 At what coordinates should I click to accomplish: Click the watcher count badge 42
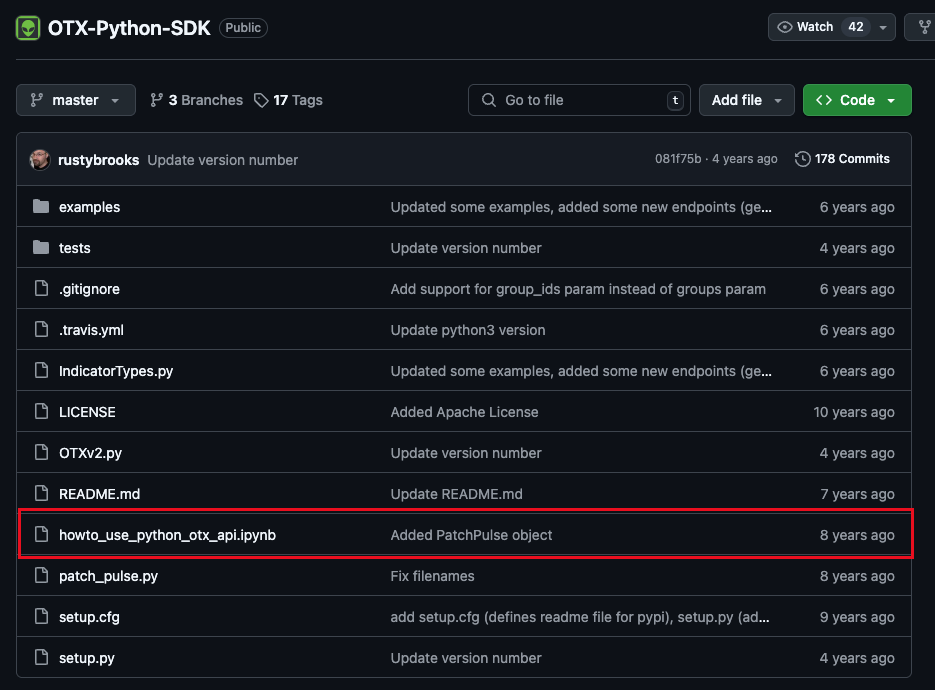coord(856,27)
